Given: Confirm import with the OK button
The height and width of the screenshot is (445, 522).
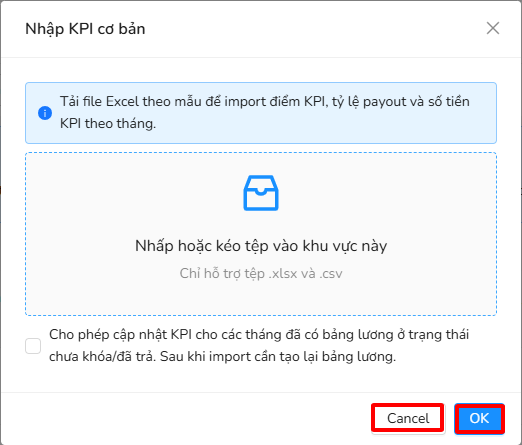Looking at the screenshot, I should pos(479,418).
